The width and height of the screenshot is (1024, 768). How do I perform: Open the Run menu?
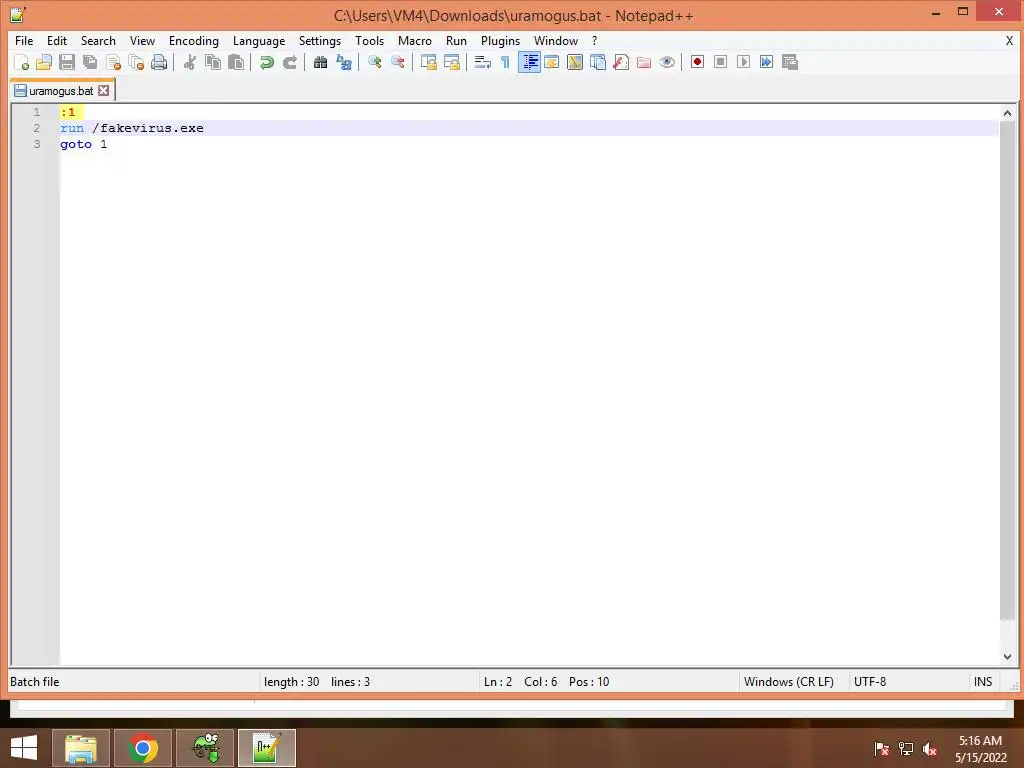(456, 40)
